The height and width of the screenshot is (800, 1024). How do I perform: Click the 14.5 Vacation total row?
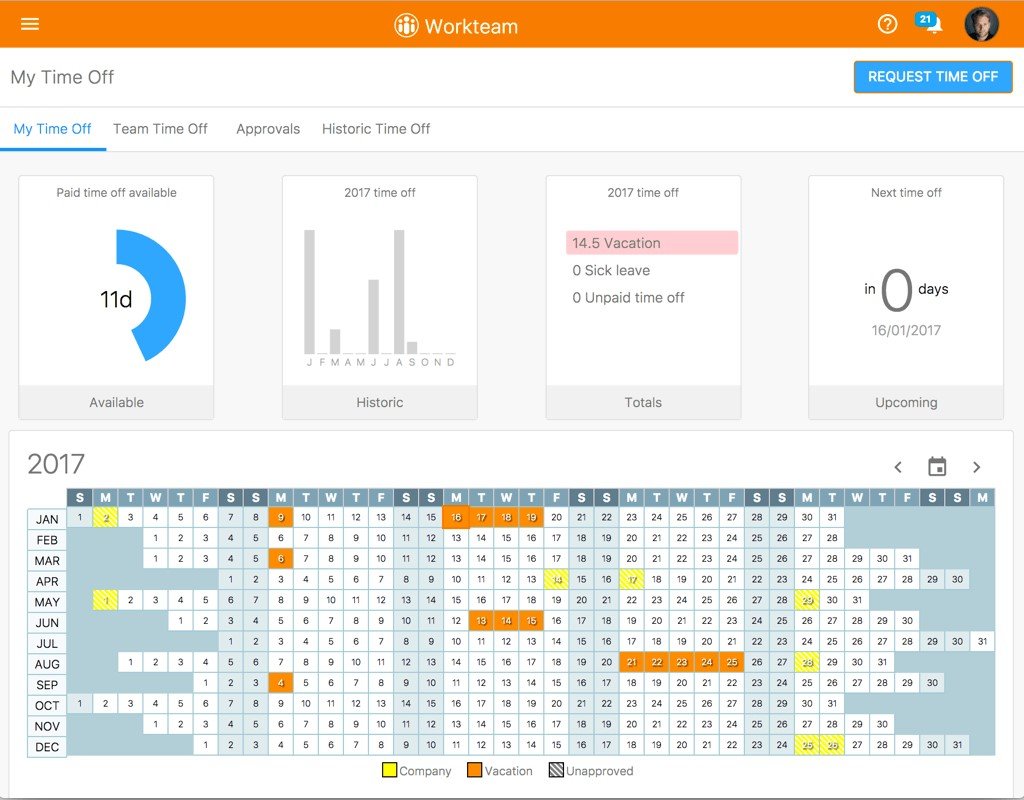[x=652, y=242]
